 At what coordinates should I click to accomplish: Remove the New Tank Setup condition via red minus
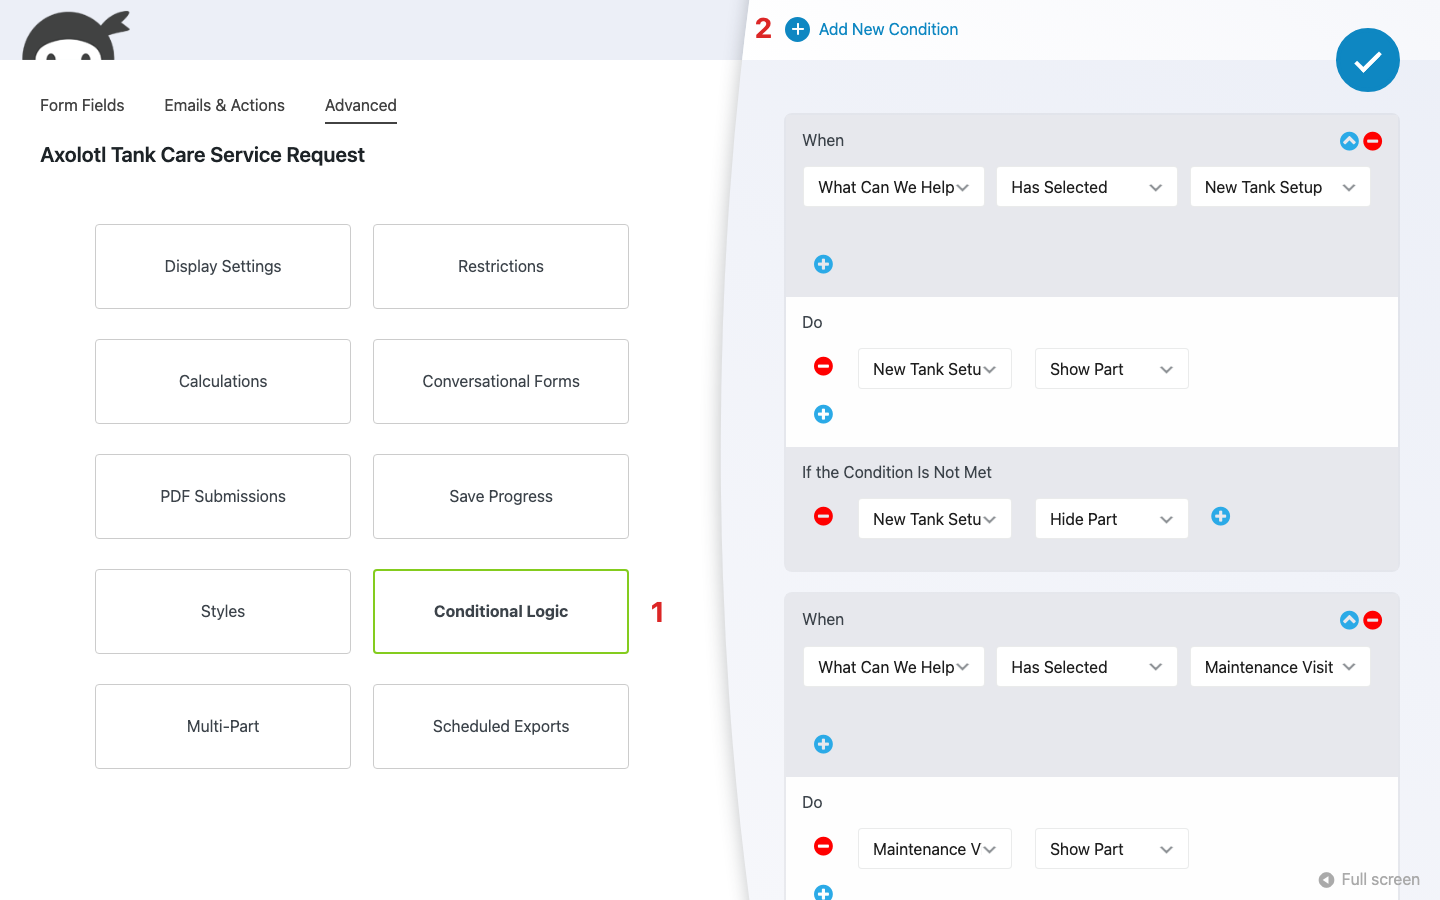[x=1373, y=141]
